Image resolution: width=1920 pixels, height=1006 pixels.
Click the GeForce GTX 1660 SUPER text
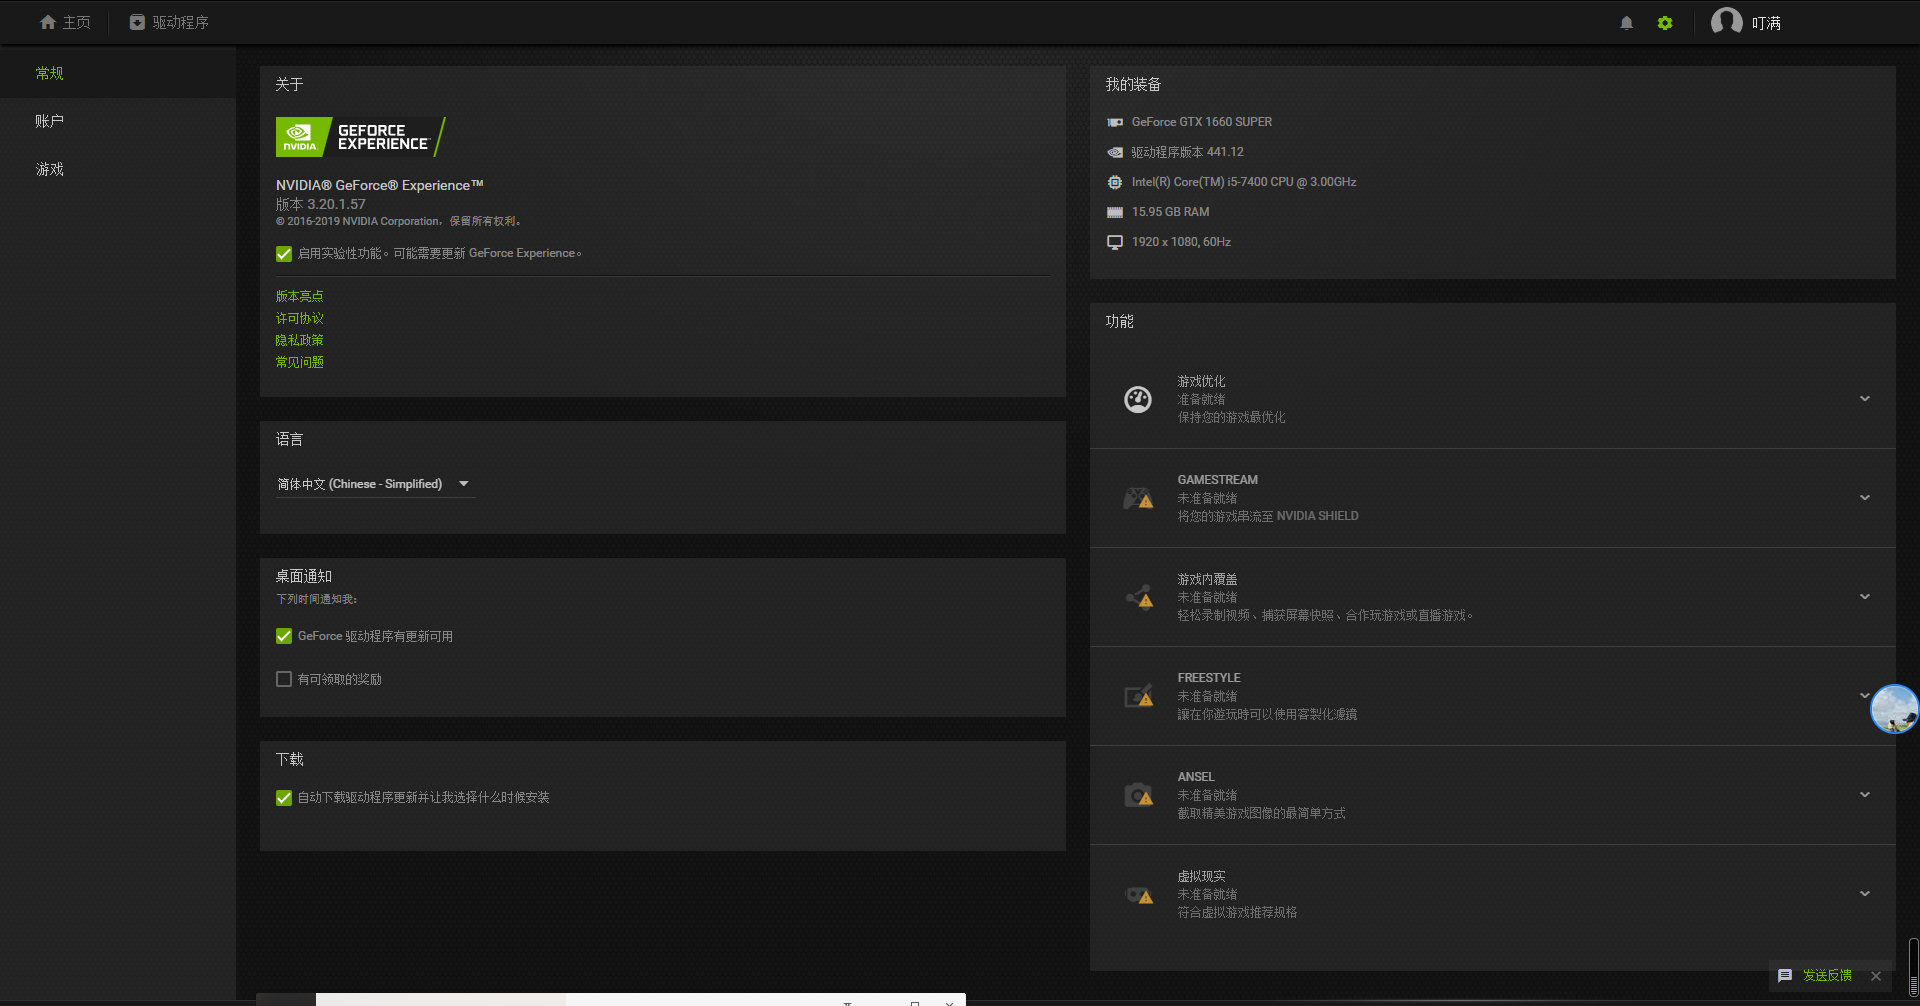click(x=1202, y=122)
